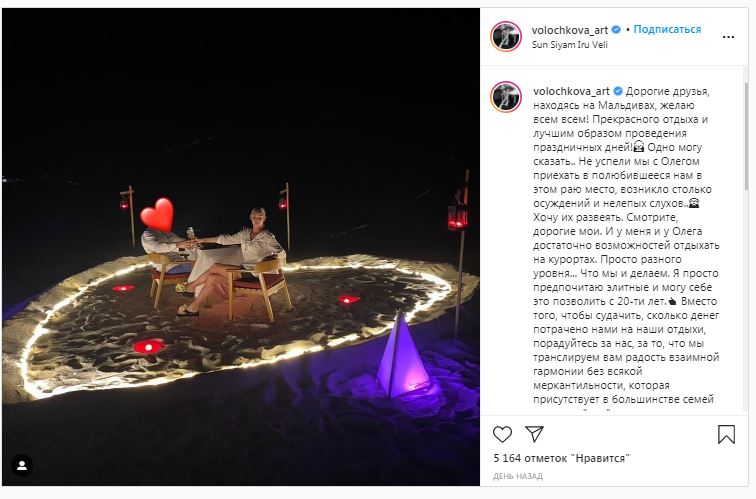View the 5 164 отметок "Нравится" list
The image size is (756, 499).
[x=562, y=459]
